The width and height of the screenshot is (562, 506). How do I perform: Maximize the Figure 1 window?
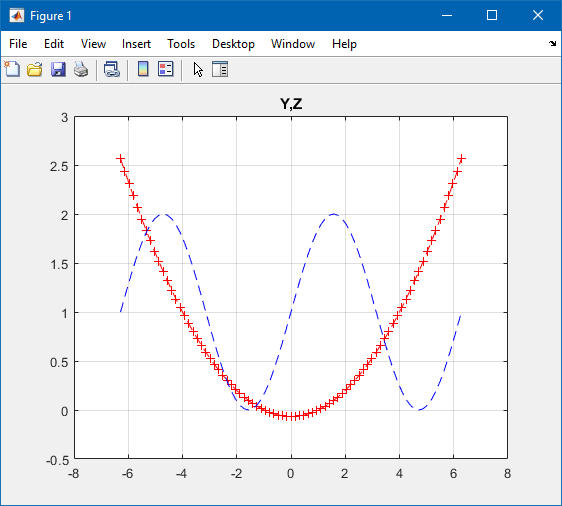pyautogui.click(x=492, y=15)
